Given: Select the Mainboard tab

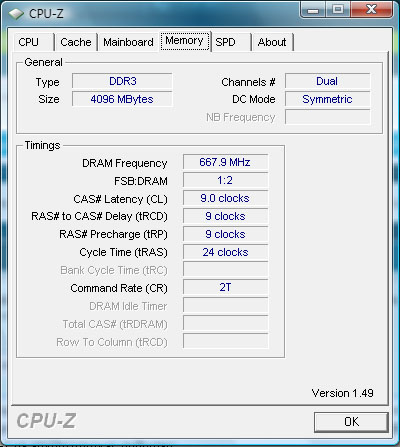Looking at the screenshot, I should 128,42.
